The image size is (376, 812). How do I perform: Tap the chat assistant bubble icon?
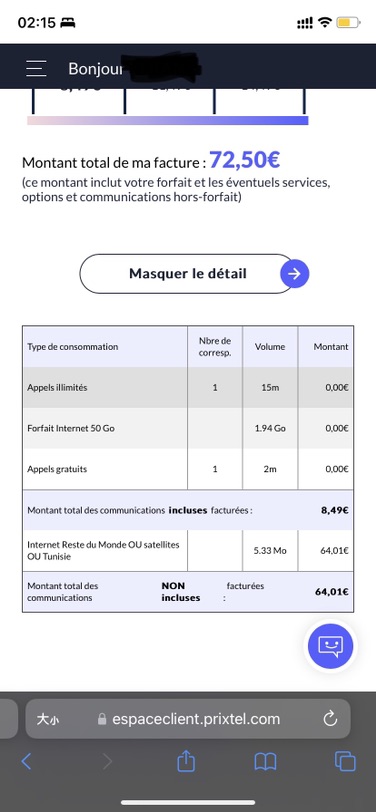(330, 646)
